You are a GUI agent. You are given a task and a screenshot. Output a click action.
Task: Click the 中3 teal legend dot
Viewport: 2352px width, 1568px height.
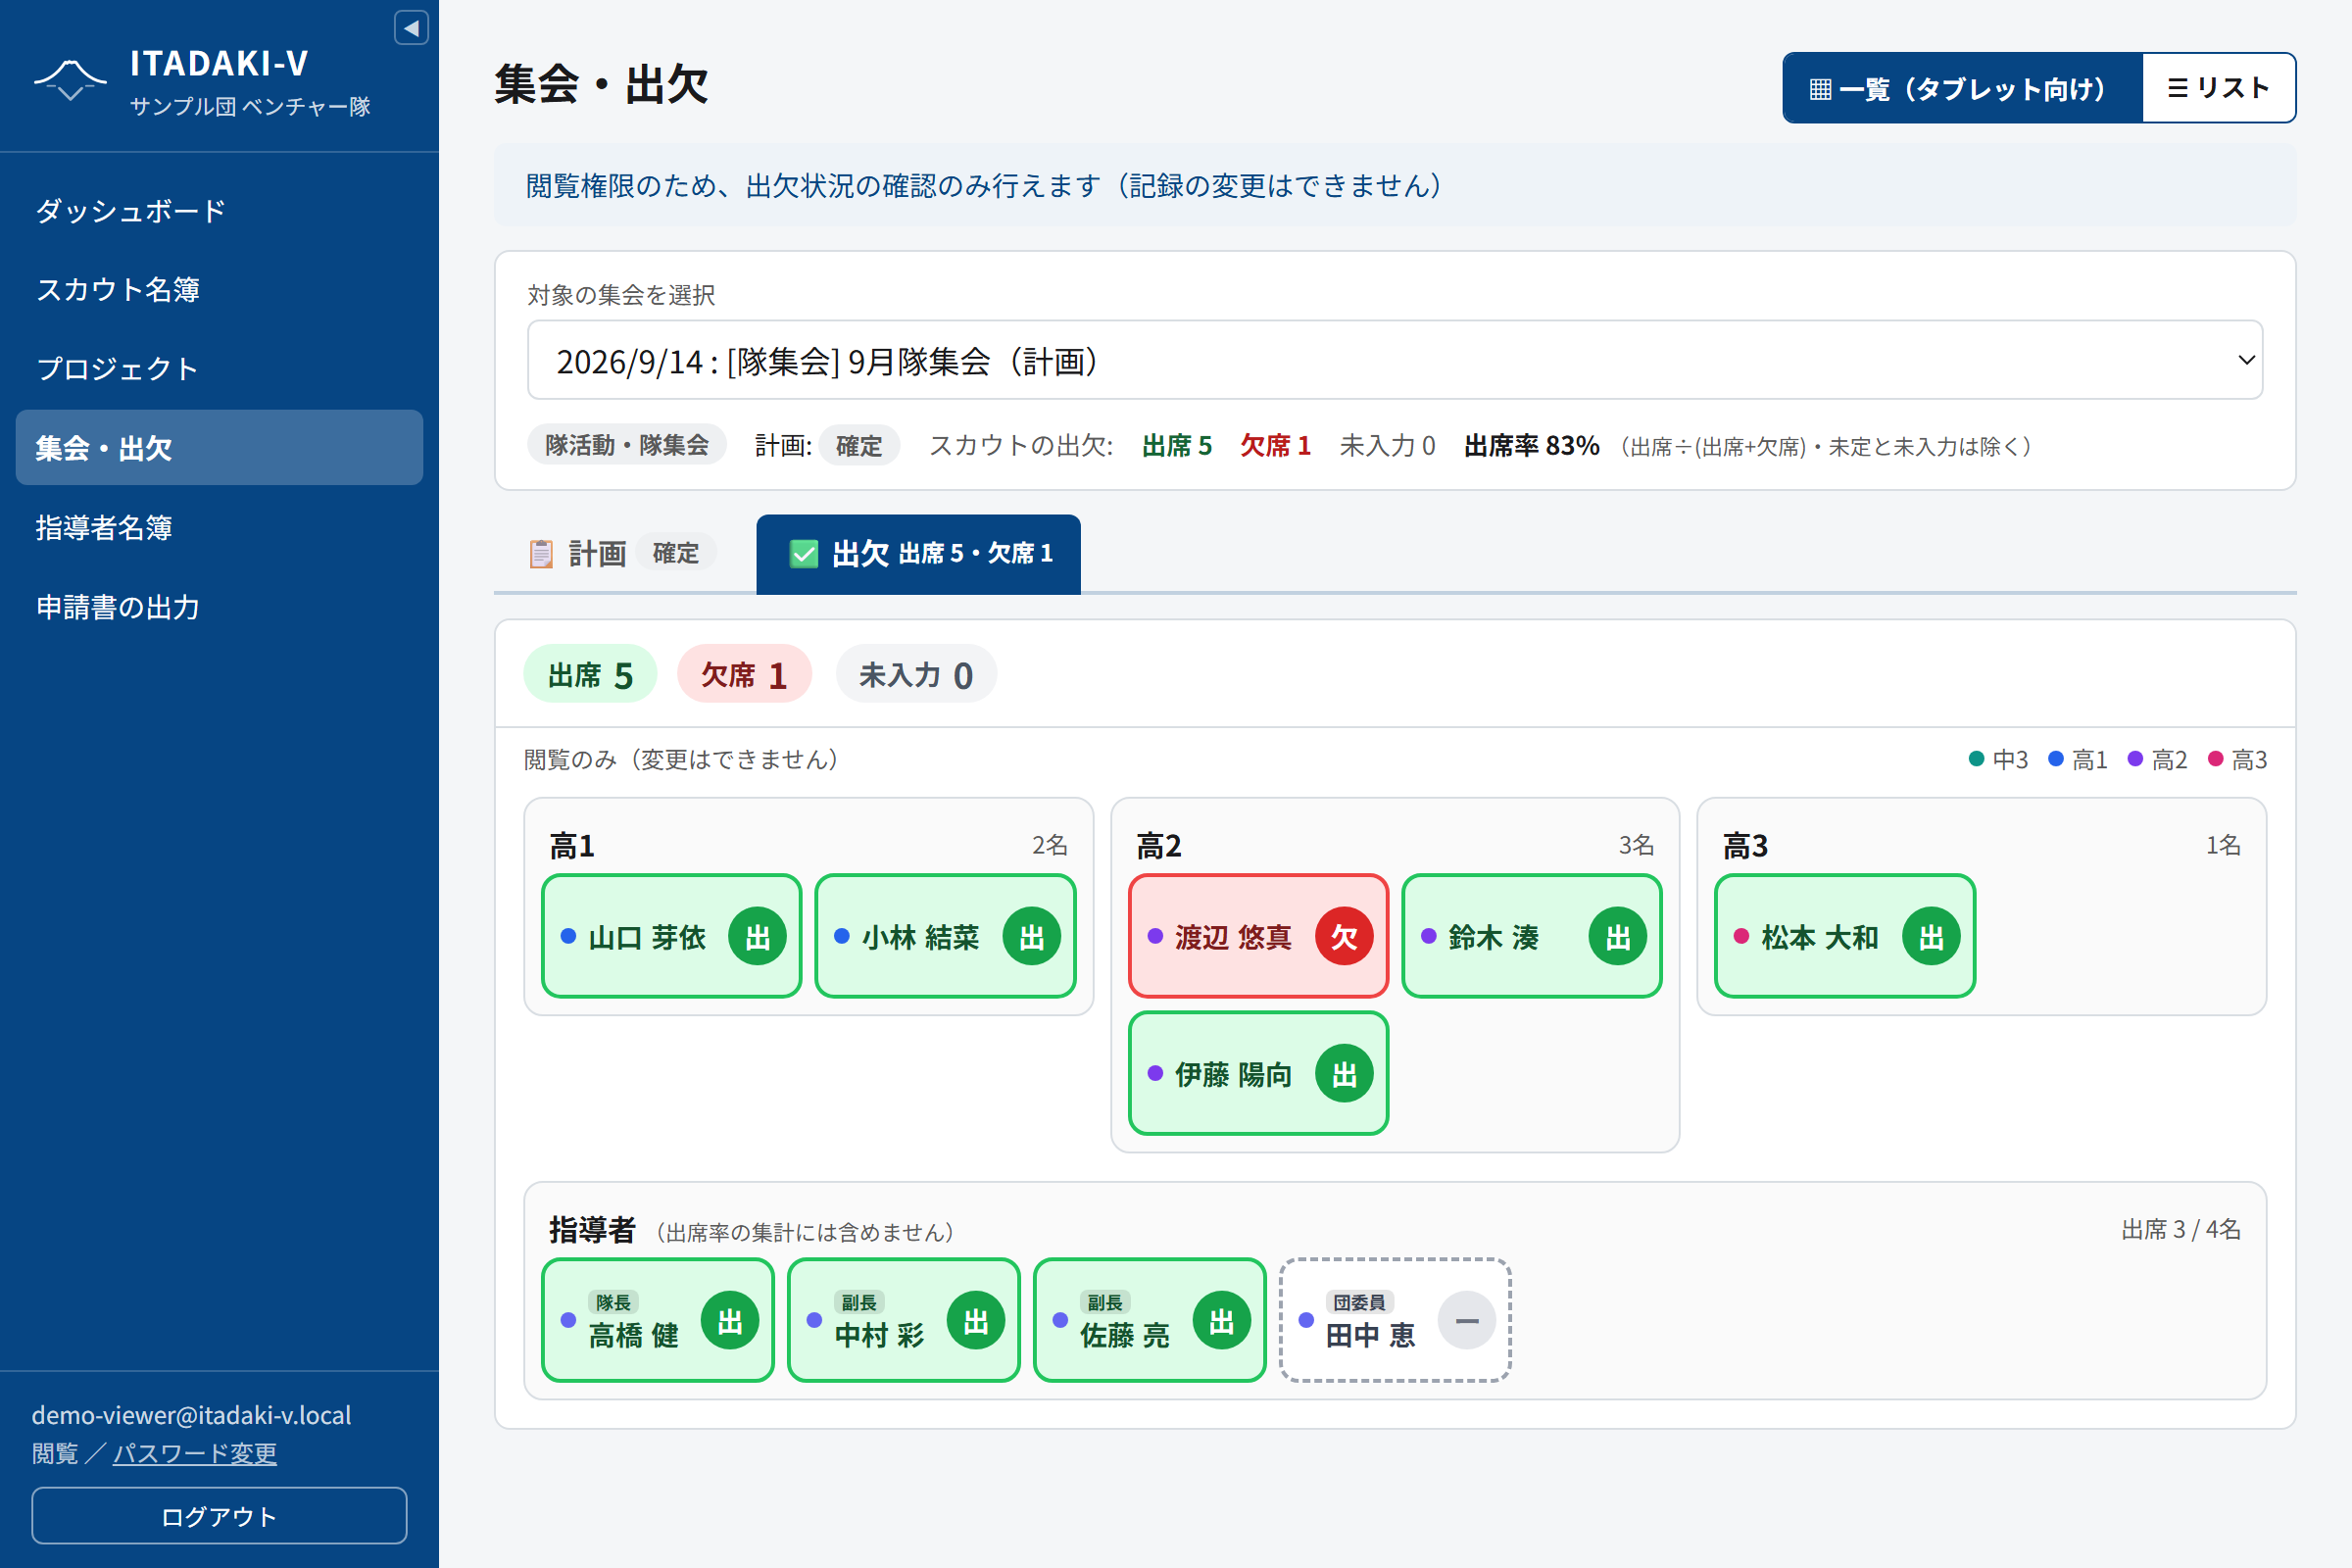coord(1976,758)
